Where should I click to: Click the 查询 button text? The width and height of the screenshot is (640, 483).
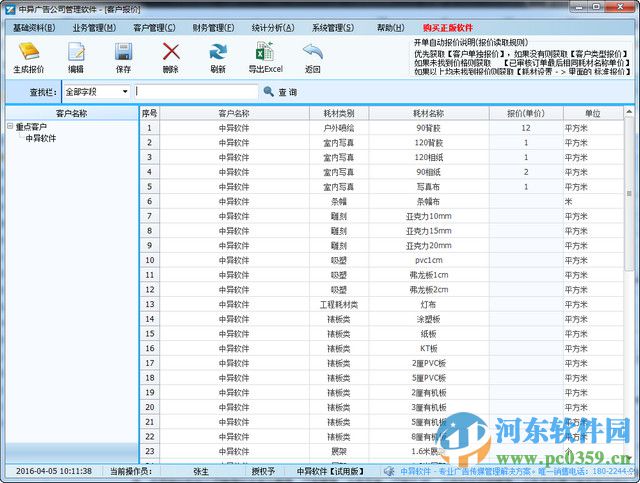288,92
